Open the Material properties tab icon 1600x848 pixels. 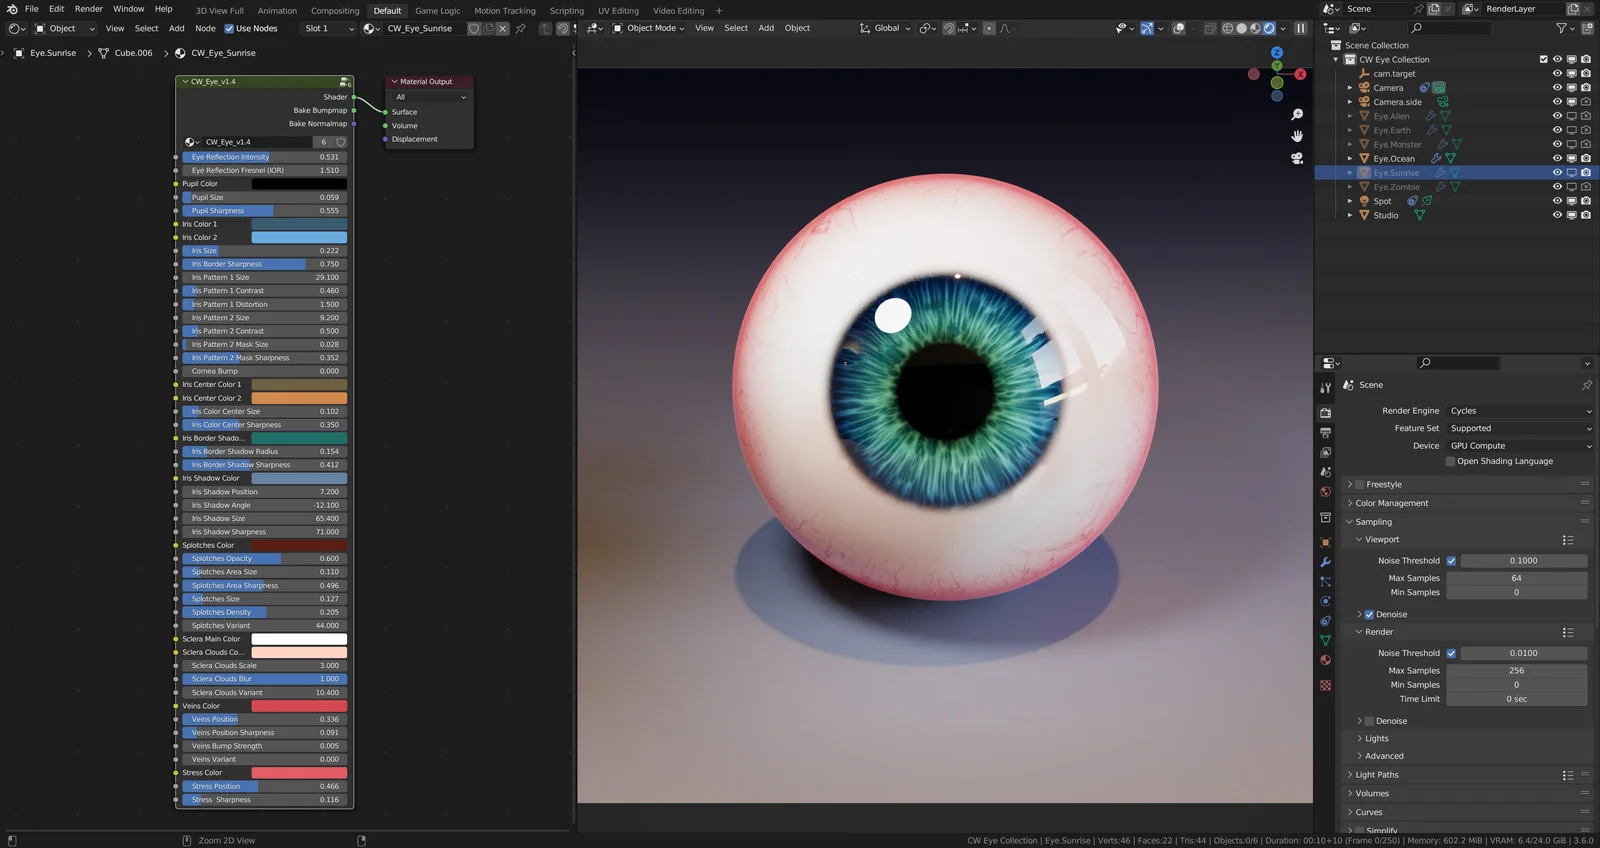pos(1325,660)
